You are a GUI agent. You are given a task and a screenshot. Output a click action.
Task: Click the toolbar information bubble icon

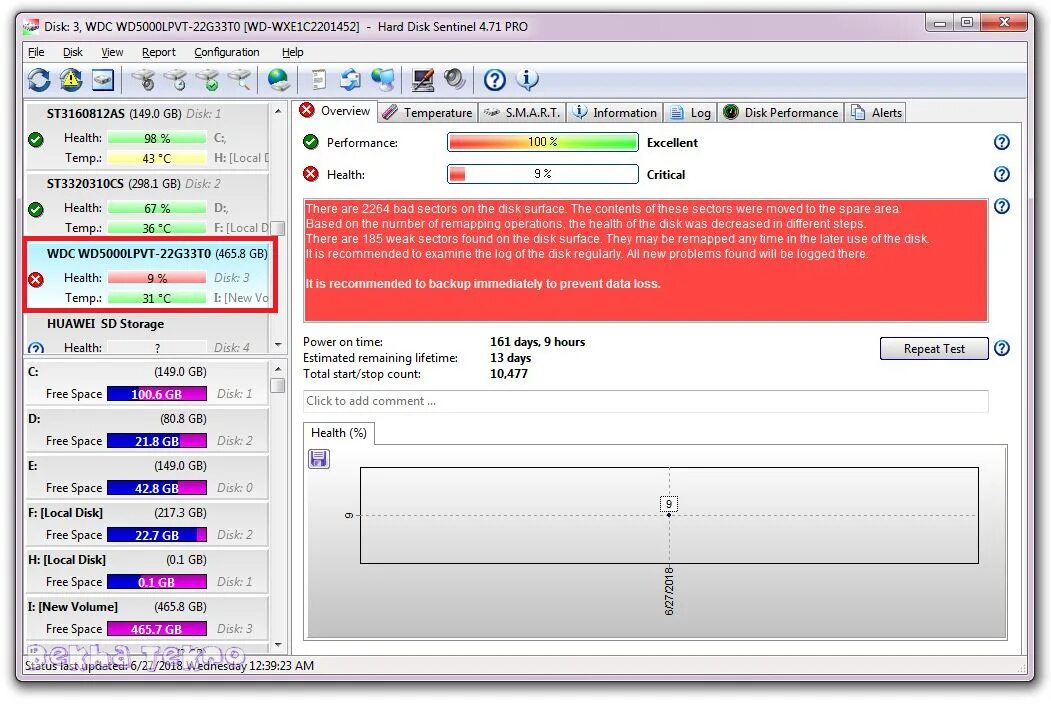(527, 80)
